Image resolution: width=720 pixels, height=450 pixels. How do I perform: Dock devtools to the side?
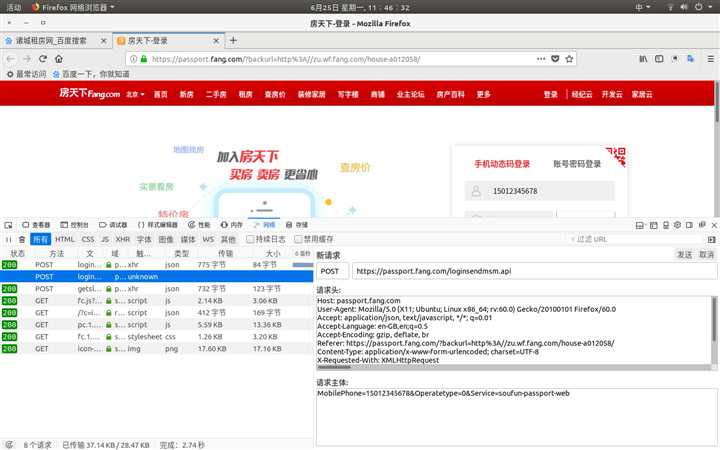689,225
